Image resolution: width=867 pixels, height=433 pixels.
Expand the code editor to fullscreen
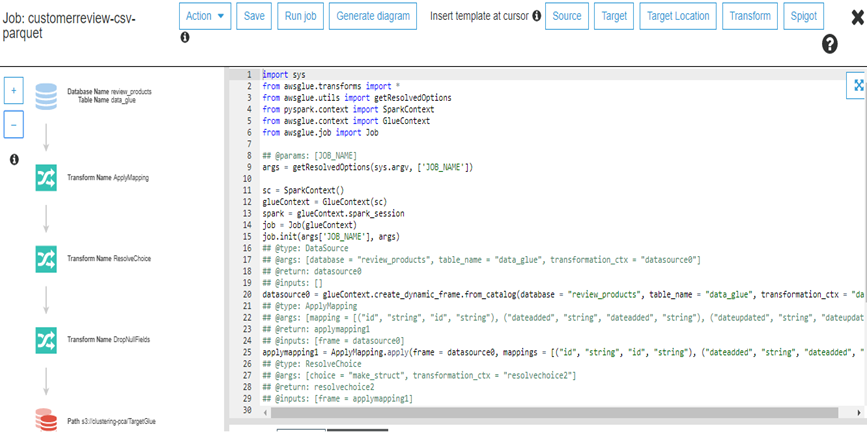[x=858, y=85]
